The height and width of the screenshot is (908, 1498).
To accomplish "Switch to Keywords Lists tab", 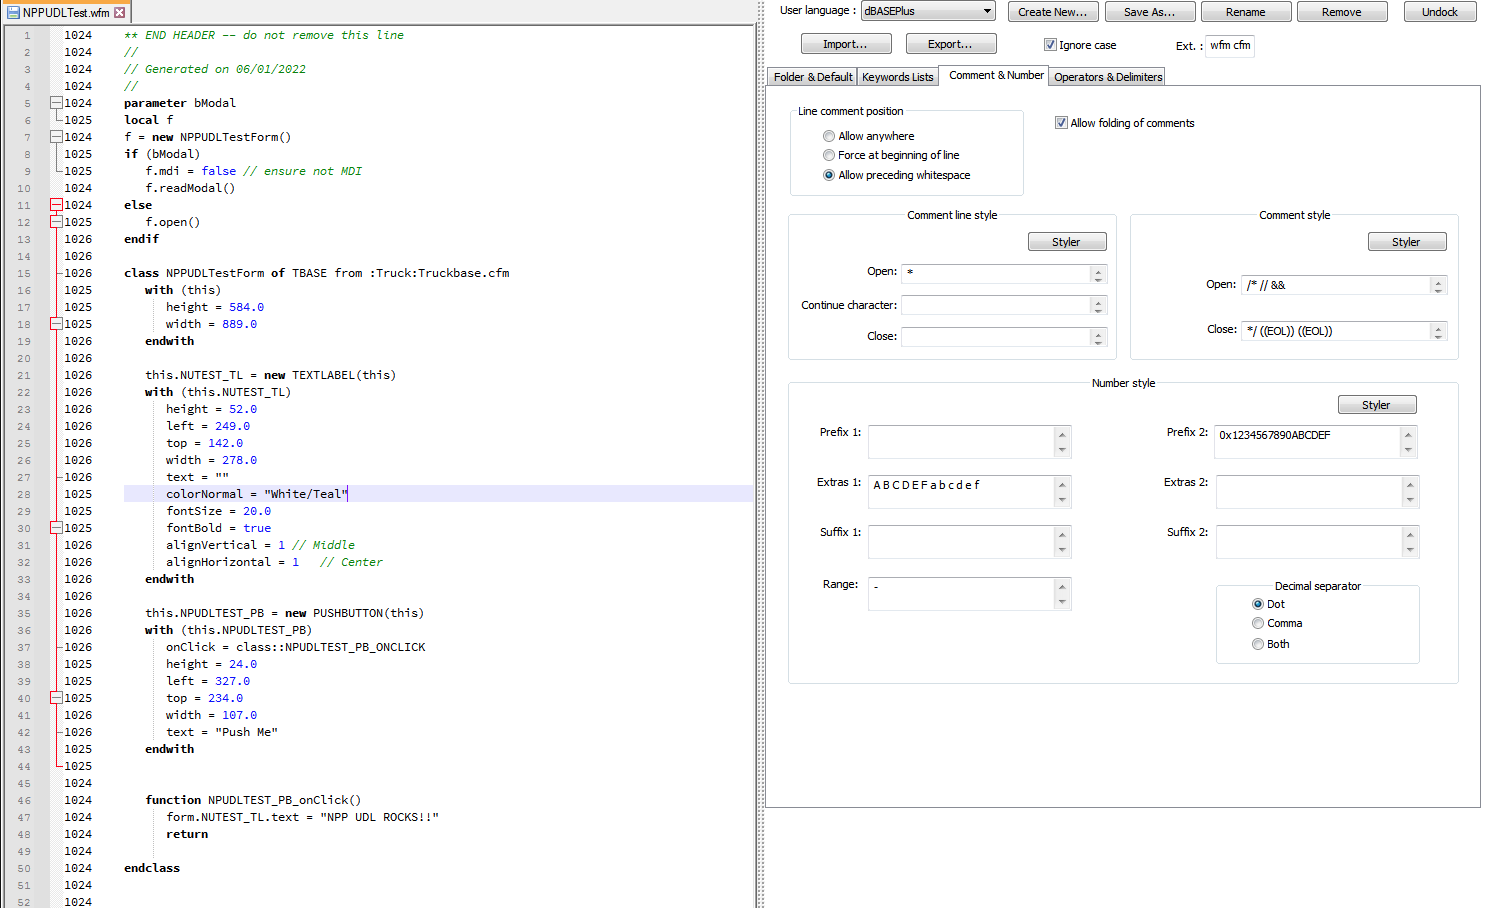I will point(897,77).
